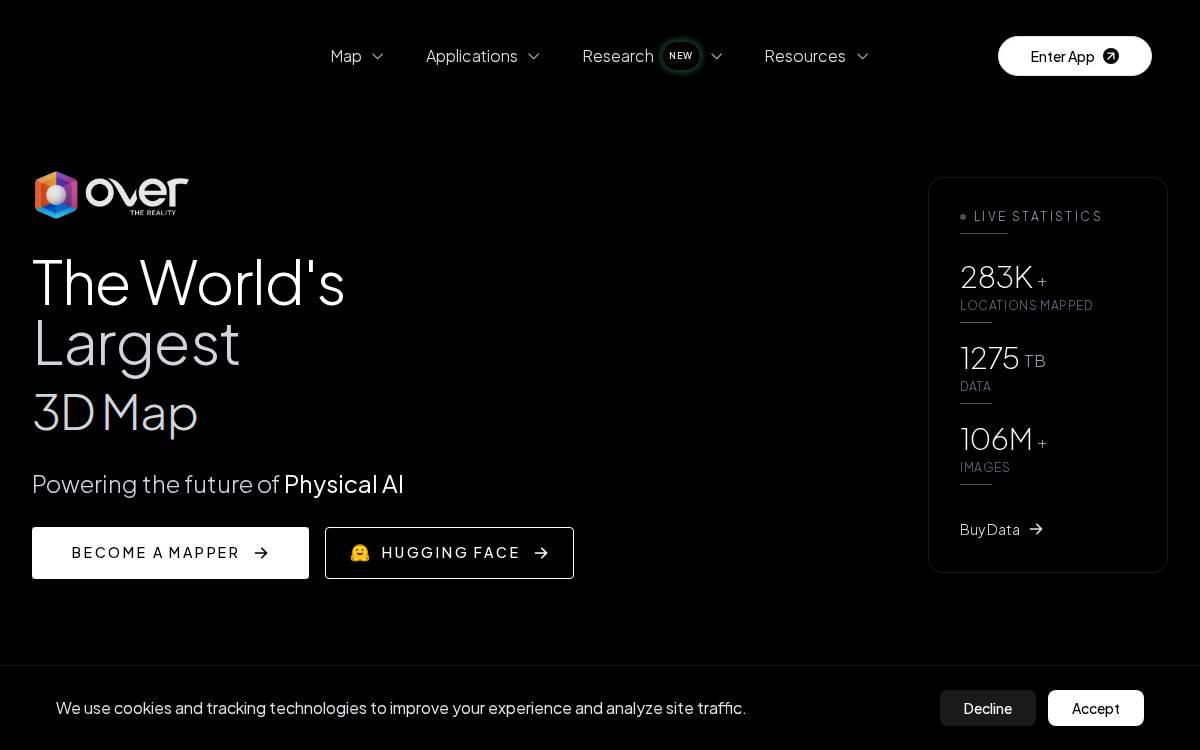Expand the Resources menu chevron
The width and height of the screenshot is (1200, 750).
pos(862,57)
